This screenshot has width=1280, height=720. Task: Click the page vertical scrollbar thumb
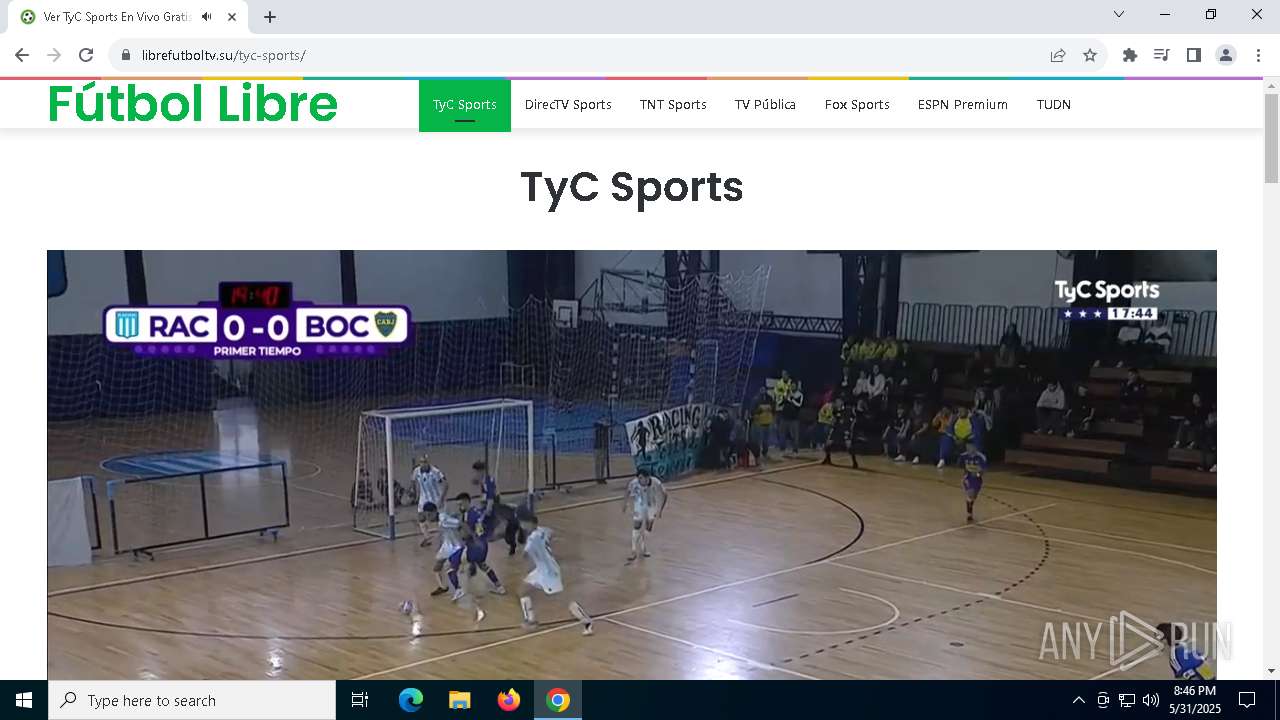[x=1272, y=138]
